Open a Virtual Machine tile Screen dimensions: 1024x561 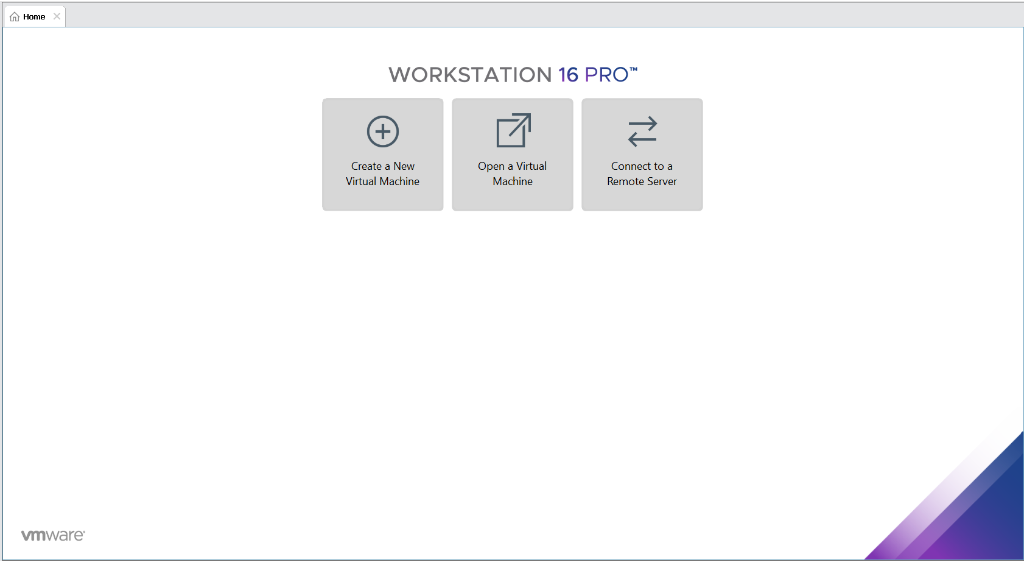(513, 155)
